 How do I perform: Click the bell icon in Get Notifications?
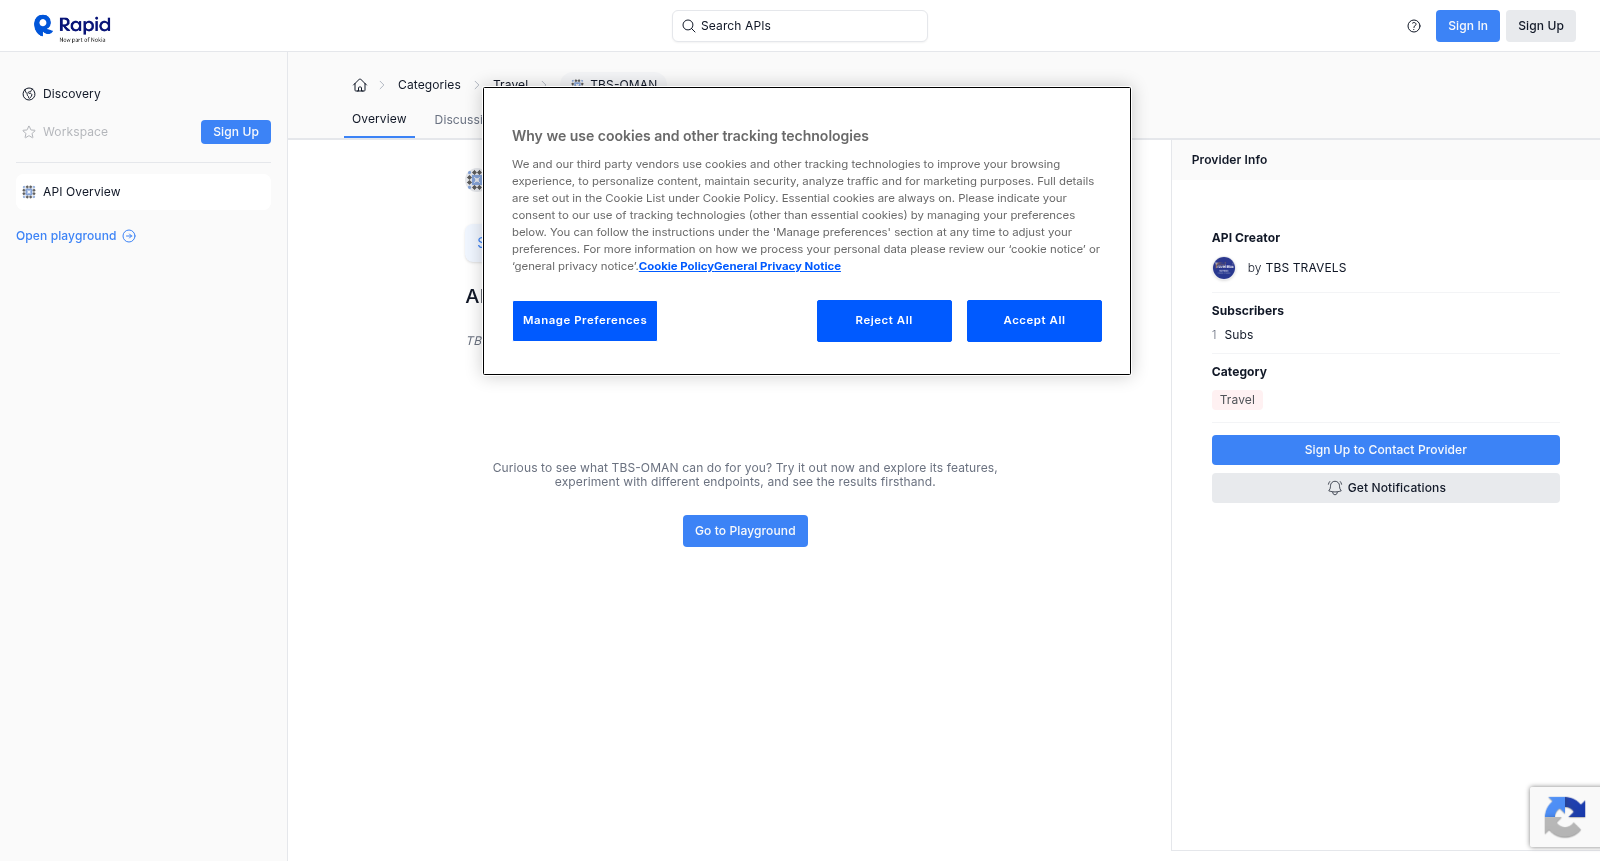[x=1334, y=488]
